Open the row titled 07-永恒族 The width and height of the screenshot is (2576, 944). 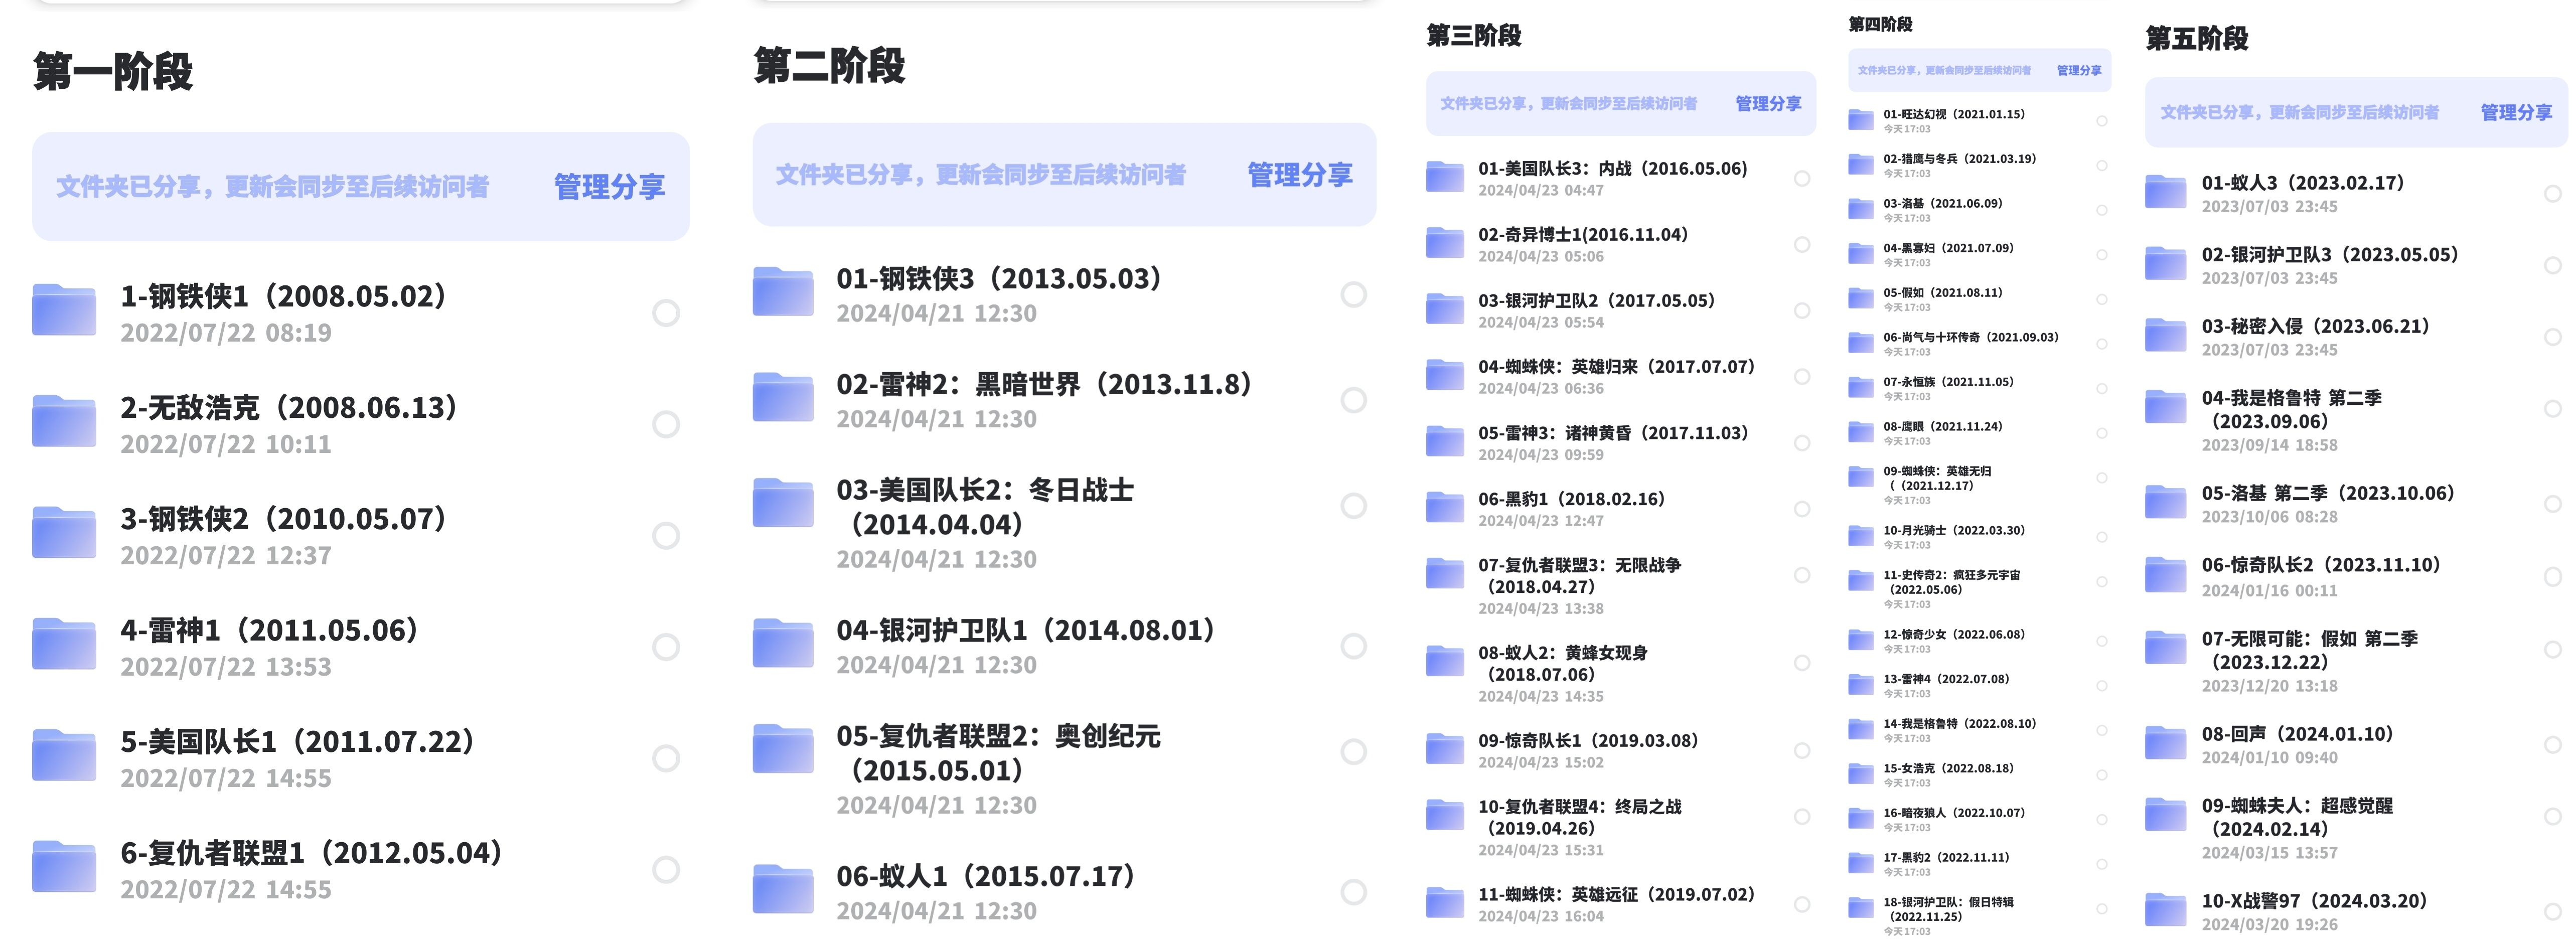pos(1979,388)
